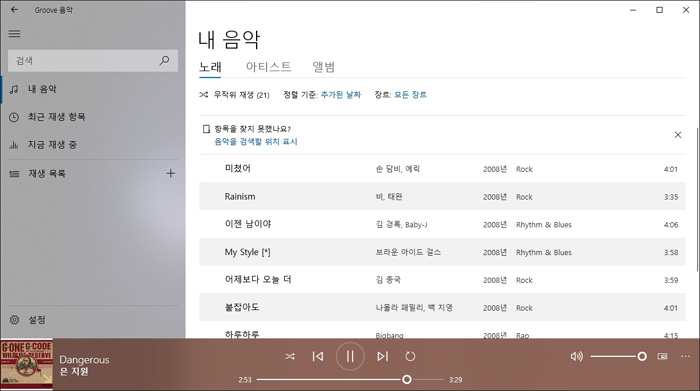Viewport: 700px width, 391px height.
Task: Open sort dropdown 추가된 날짜
Action: [341, 95]
